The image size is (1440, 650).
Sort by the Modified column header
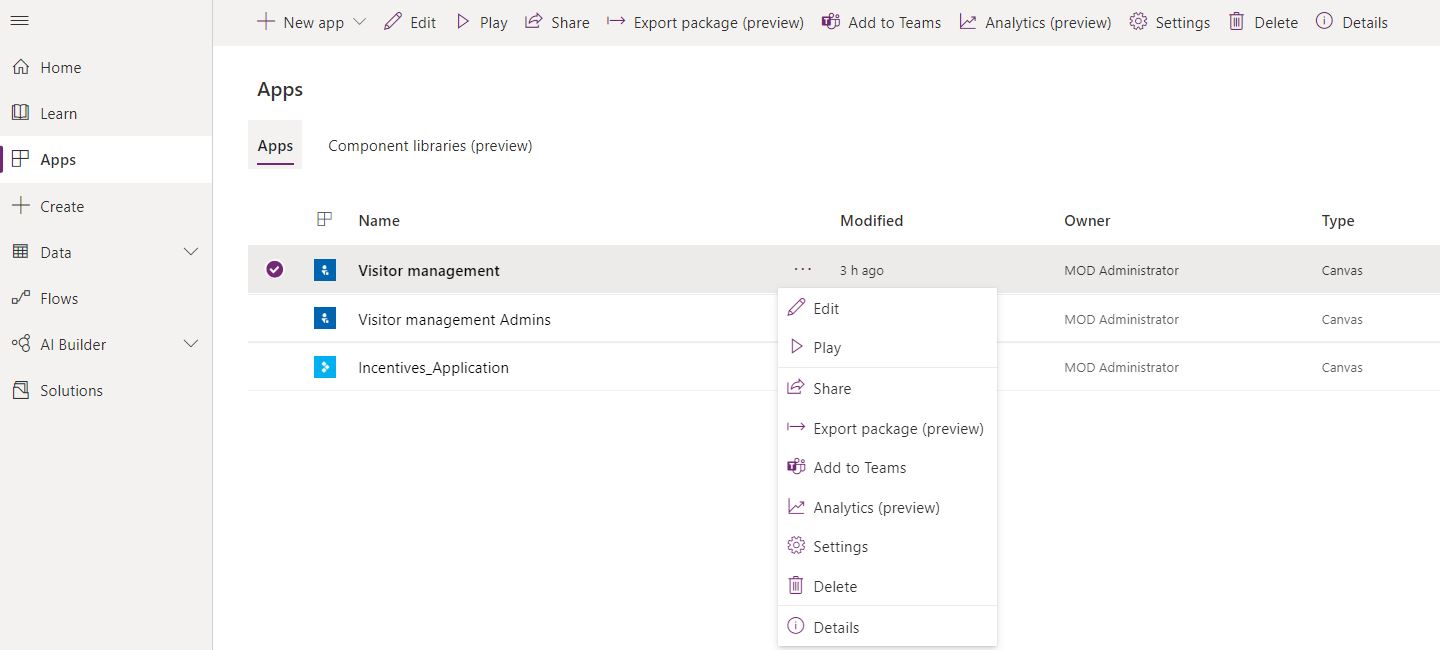(x=871, y=221)
